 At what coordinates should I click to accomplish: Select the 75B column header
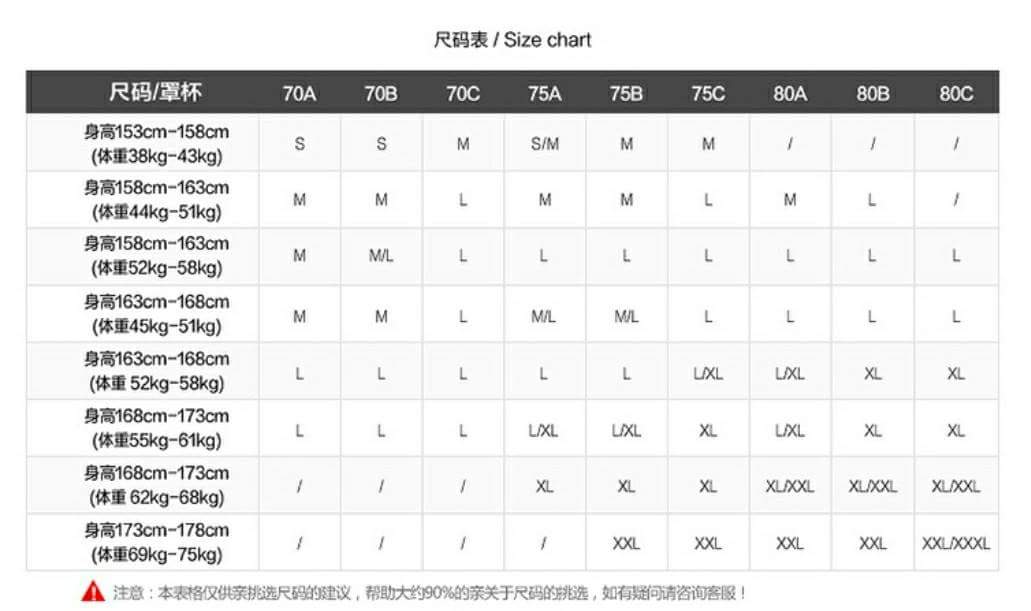626,93
